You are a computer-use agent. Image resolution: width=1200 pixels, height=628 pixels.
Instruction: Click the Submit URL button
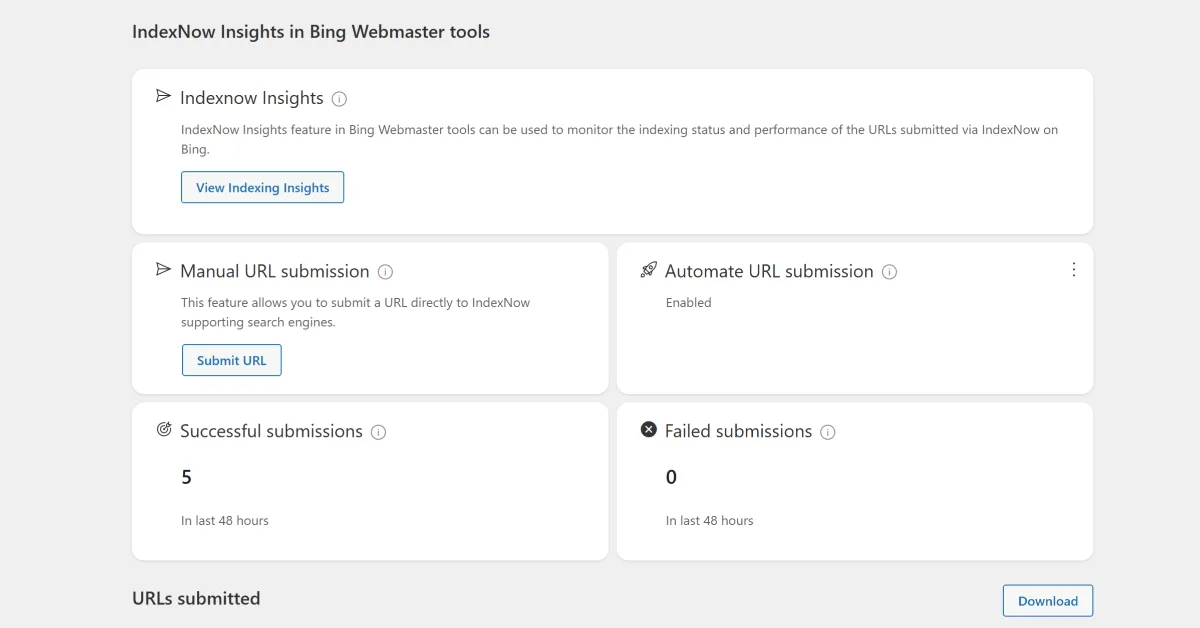tap(231, 360)
